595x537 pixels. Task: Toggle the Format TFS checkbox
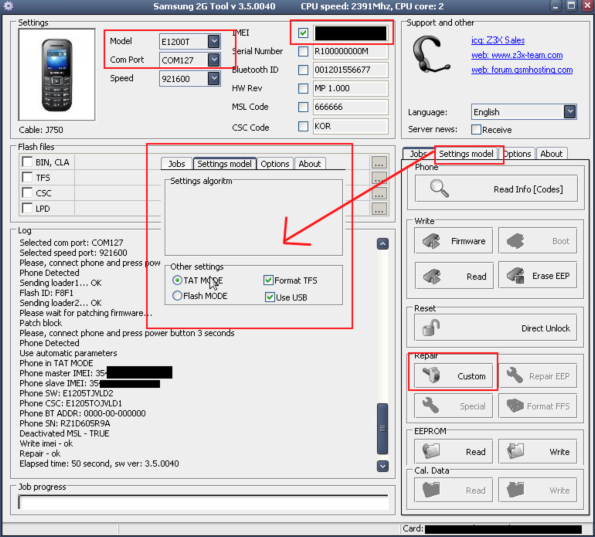pyautogui.click(x=268, y=280)
